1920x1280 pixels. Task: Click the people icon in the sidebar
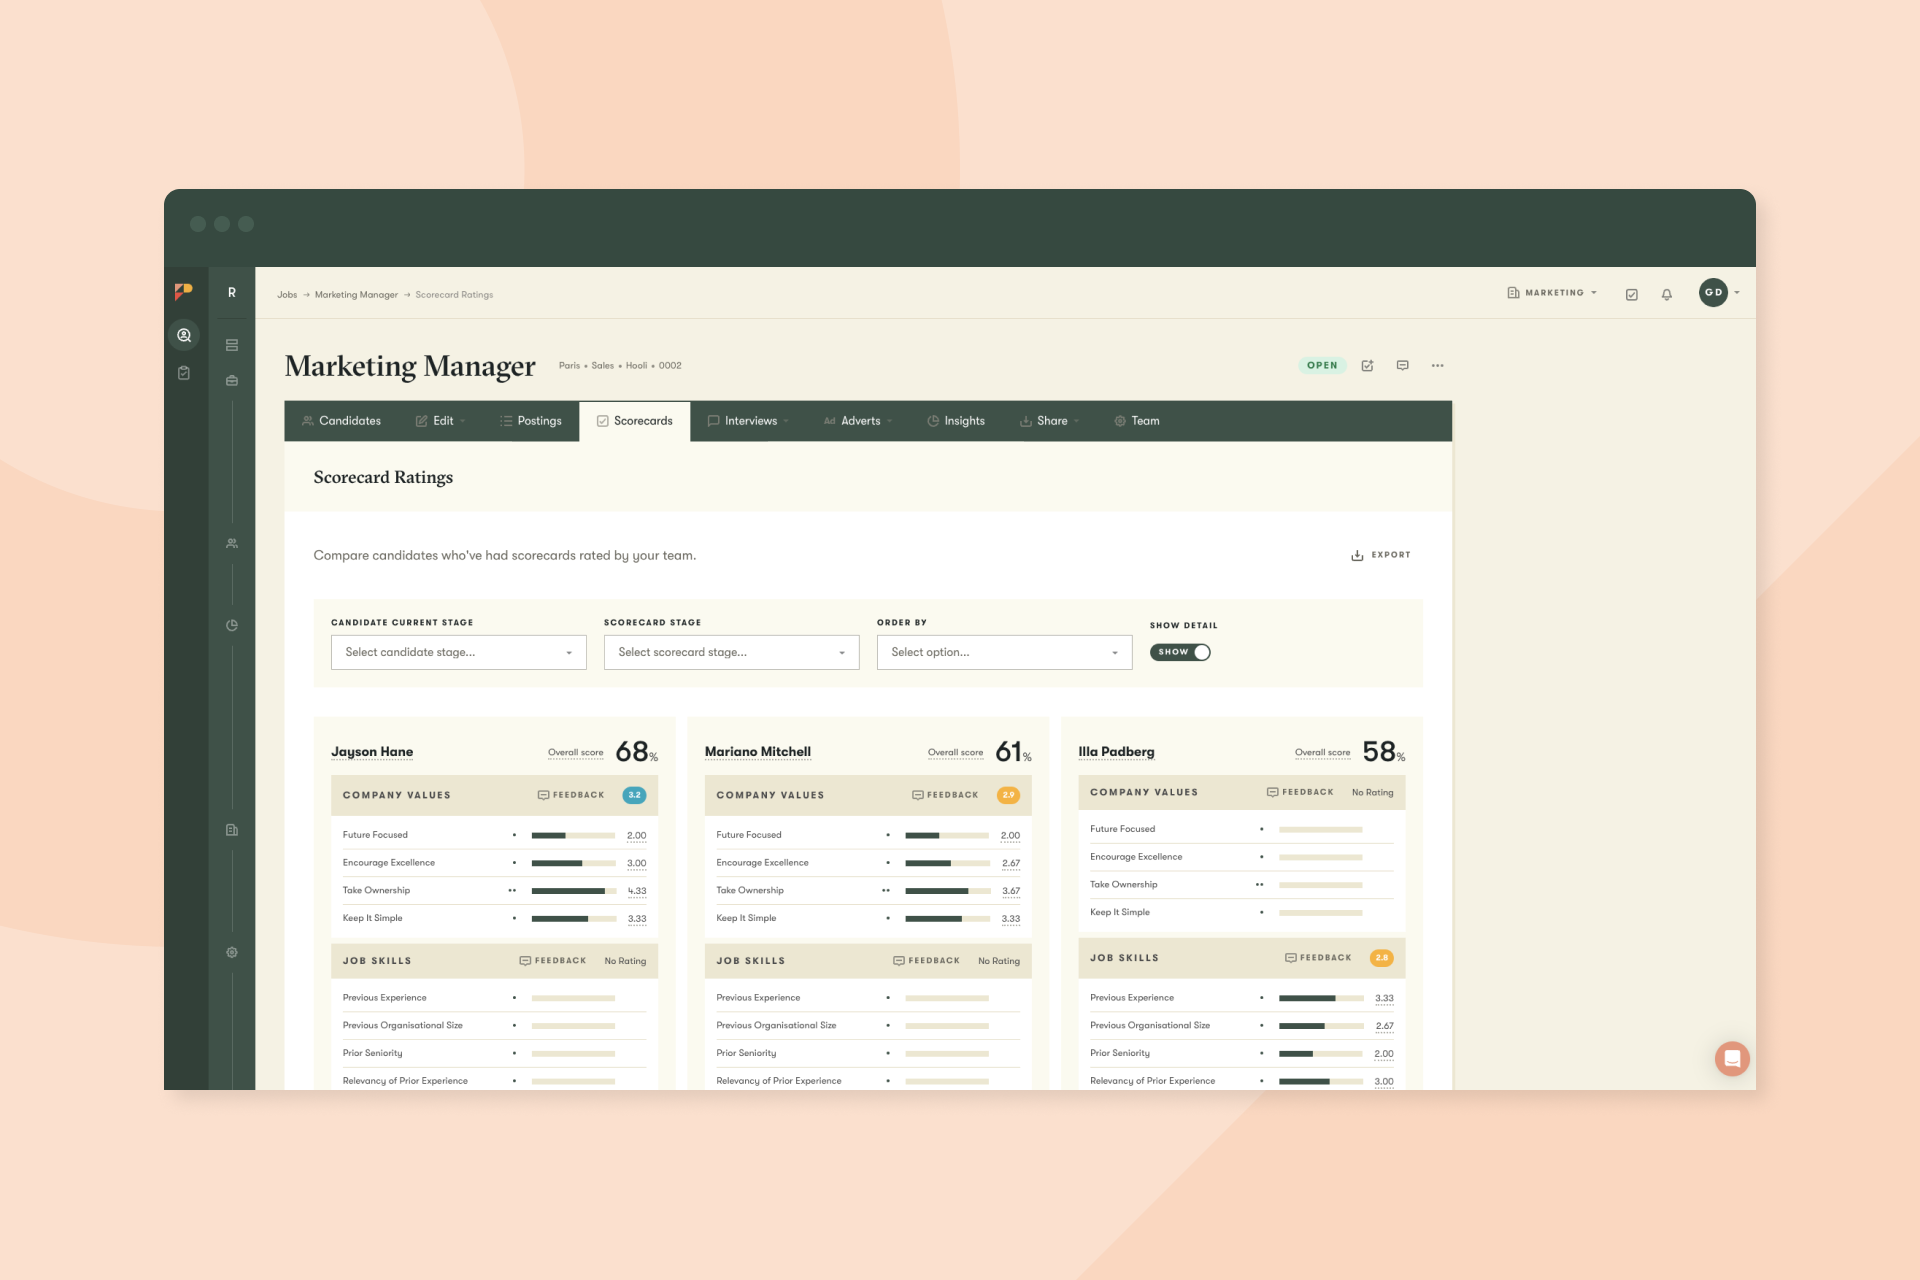[231, 543]
